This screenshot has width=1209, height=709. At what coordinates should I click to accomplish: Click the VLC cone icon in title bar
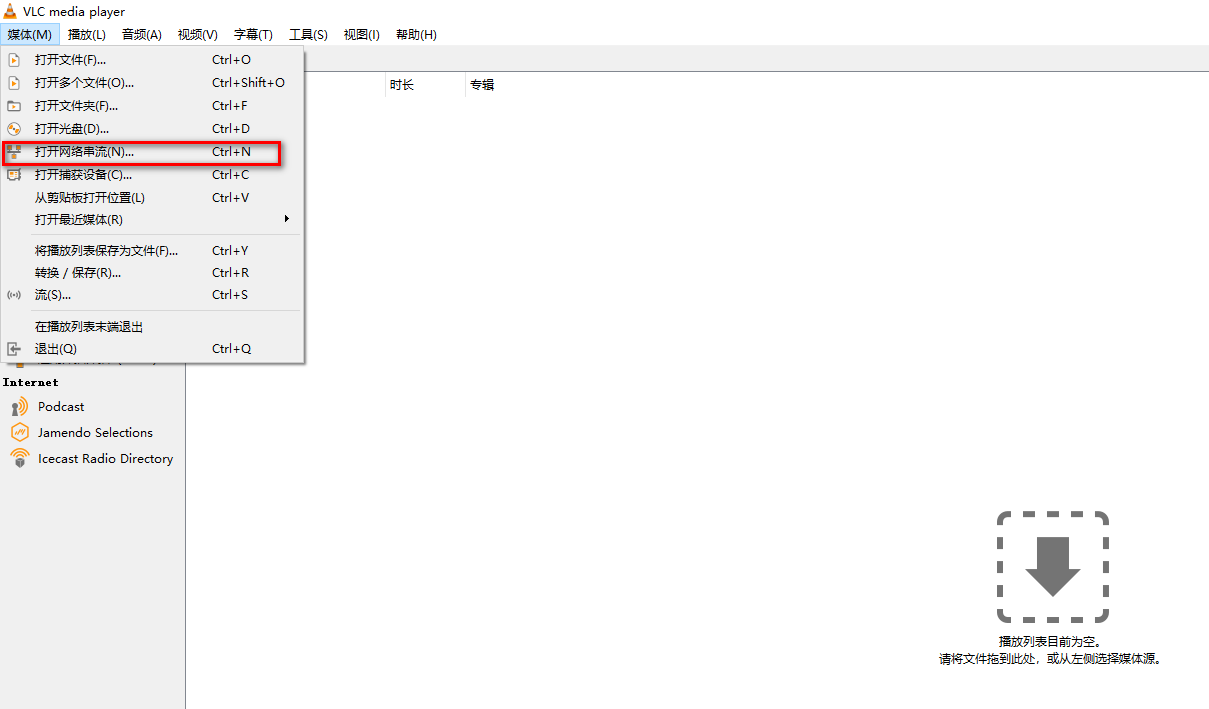point(12,11)
